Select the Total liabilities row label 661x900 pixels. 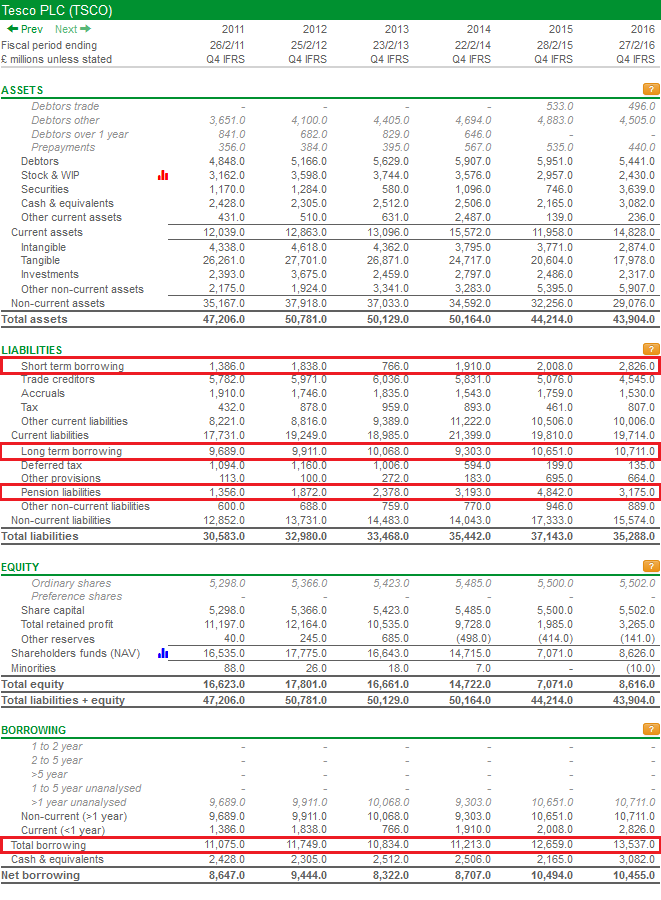click(40, 537)
